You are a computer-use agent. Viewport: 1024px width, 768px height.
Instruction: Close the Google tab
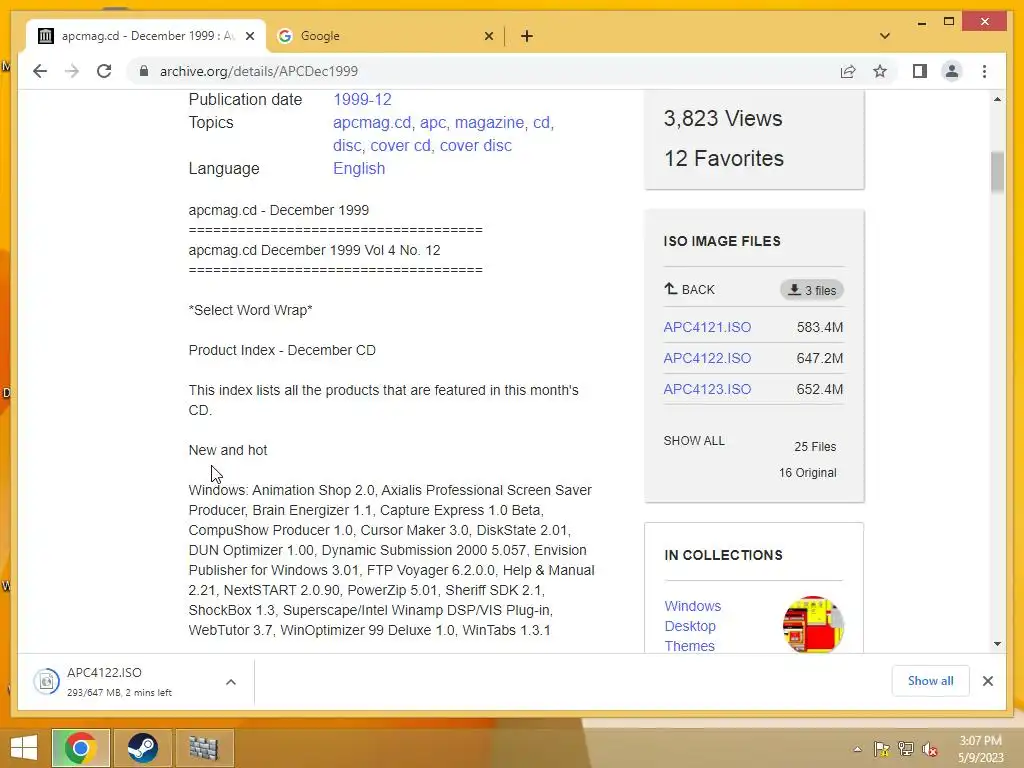coord(488,36)
